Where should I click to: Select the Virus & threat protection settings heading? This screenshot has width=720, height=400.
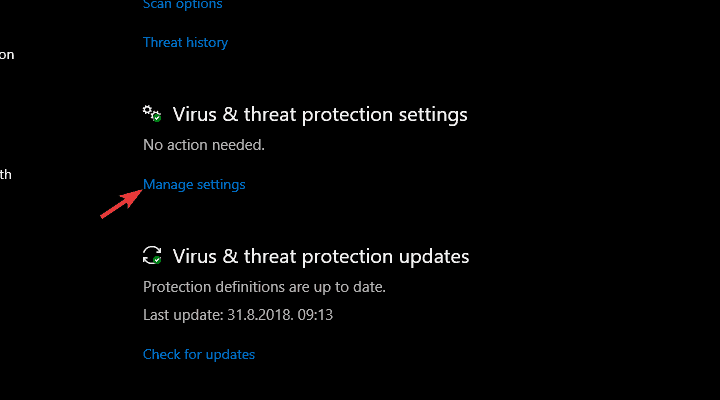pyautogui.click(x=320, y=115)
